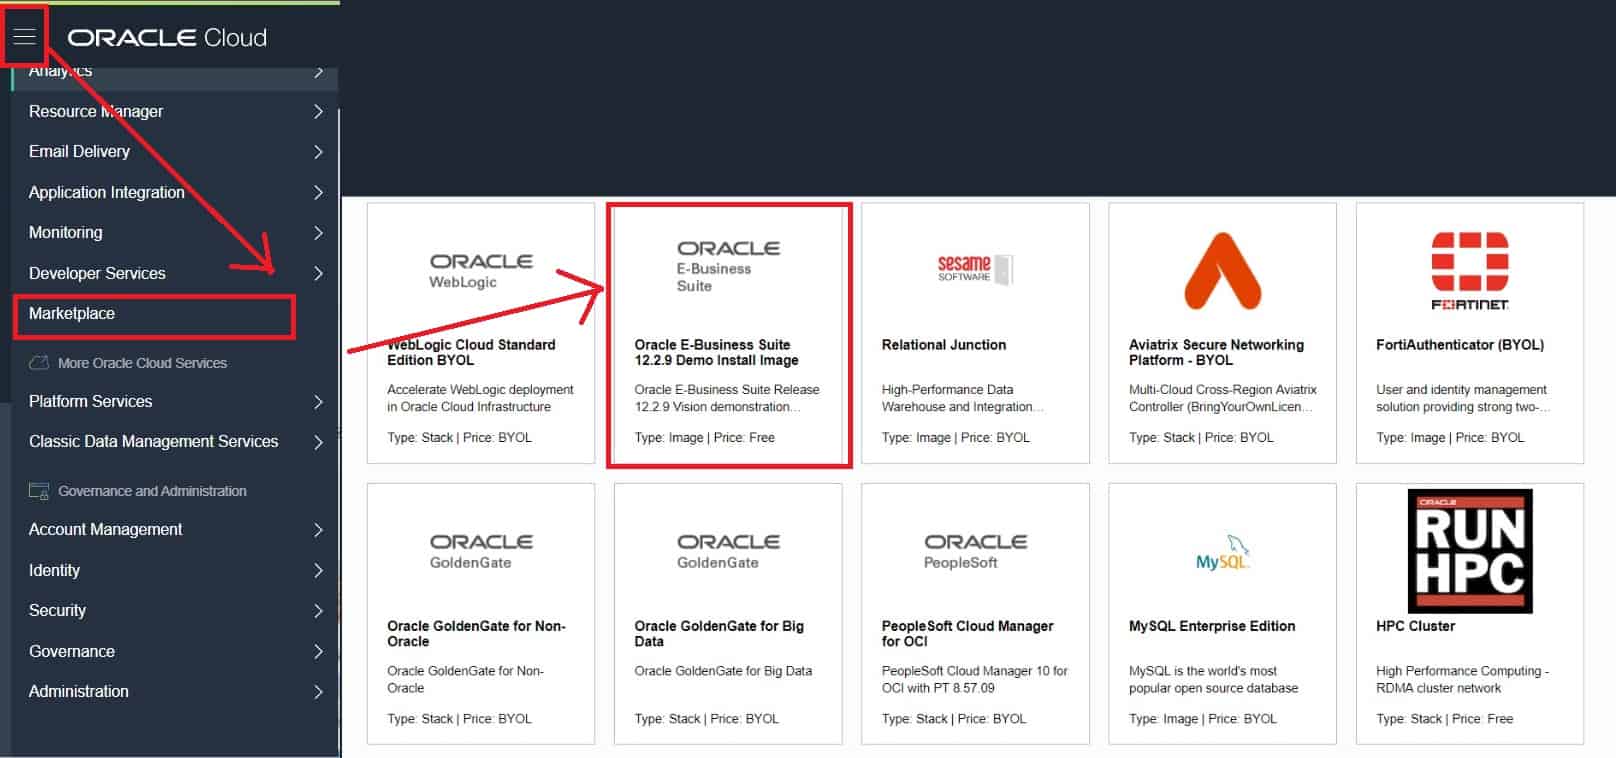The height and width of the screenshot is (758, 1616).
Task: Click the GoldenGate for Big Data logo
Action: [728, 551]
